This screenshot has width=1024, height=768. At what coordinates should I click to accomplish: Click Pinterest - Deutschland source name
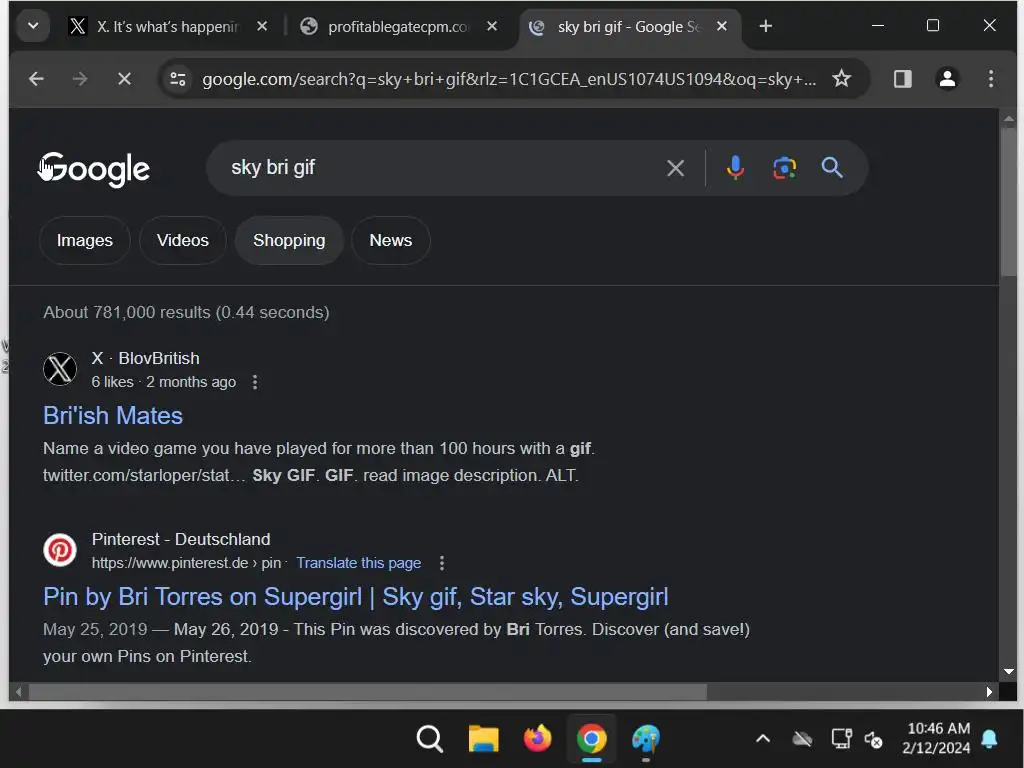point(181,539)
